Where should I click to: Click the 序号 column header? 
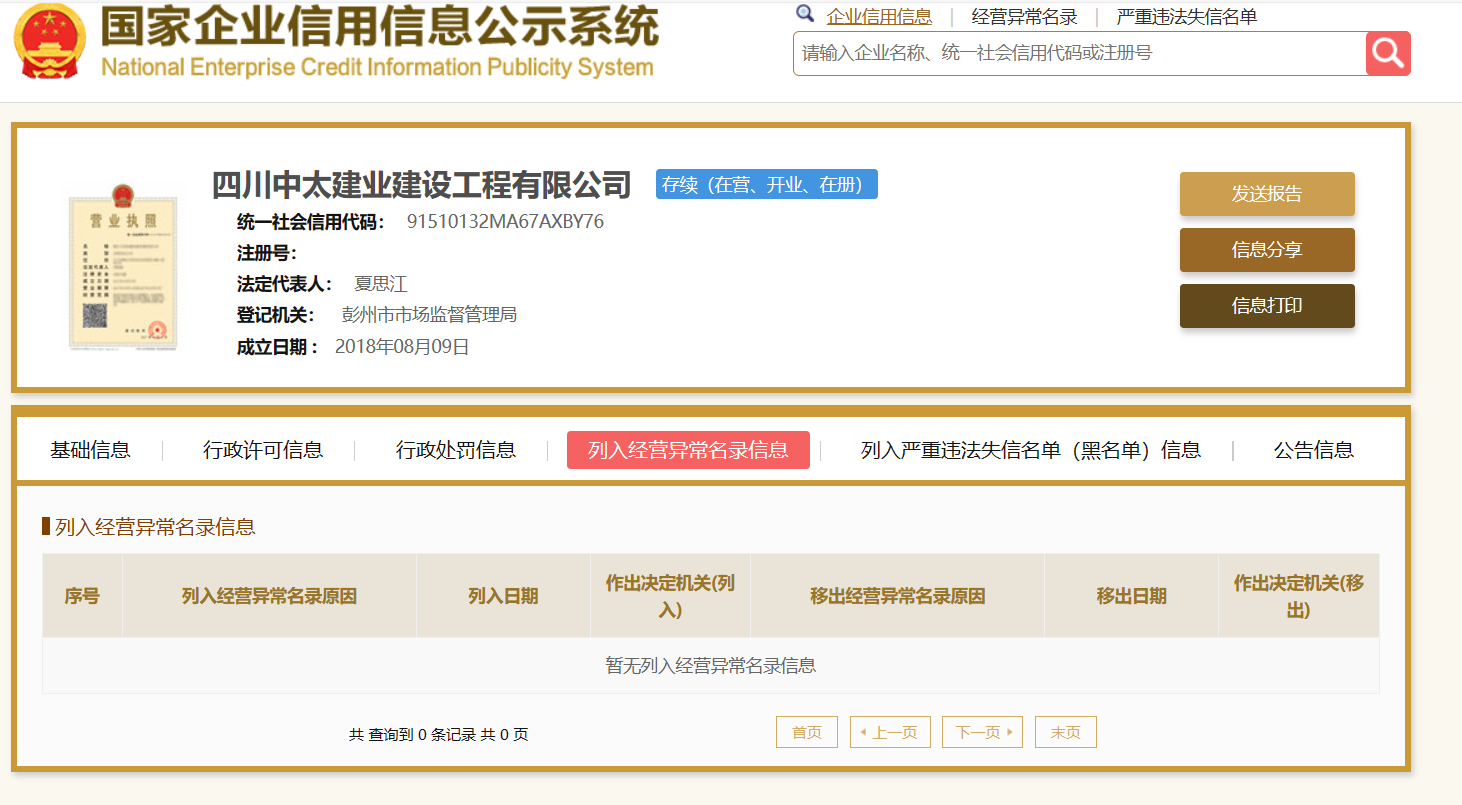(82, 596)
